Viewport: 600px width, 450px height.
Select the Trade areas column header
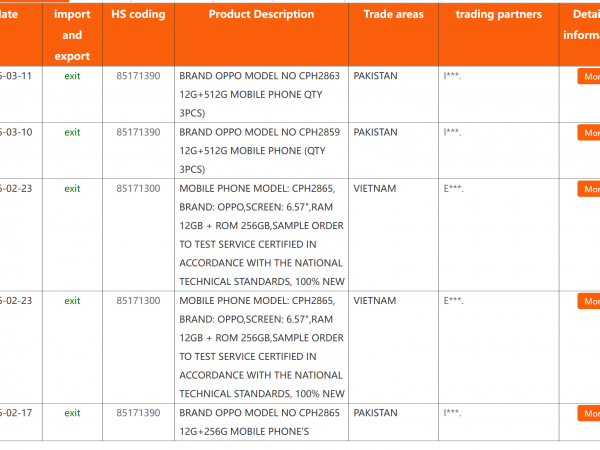[x=393, y=14]
